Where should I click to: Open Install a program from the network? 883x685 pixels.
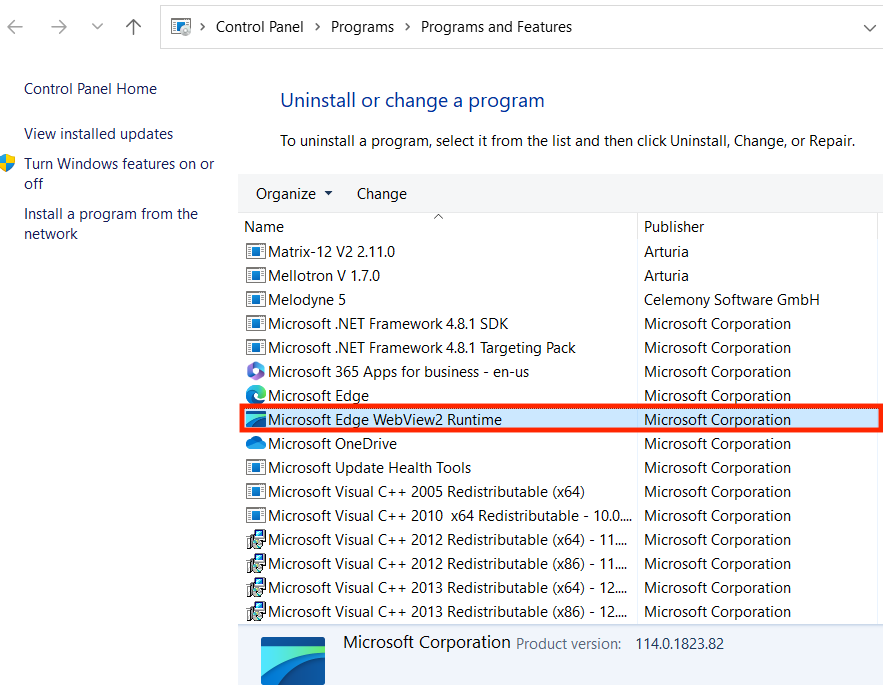click(x=111, y=224)
